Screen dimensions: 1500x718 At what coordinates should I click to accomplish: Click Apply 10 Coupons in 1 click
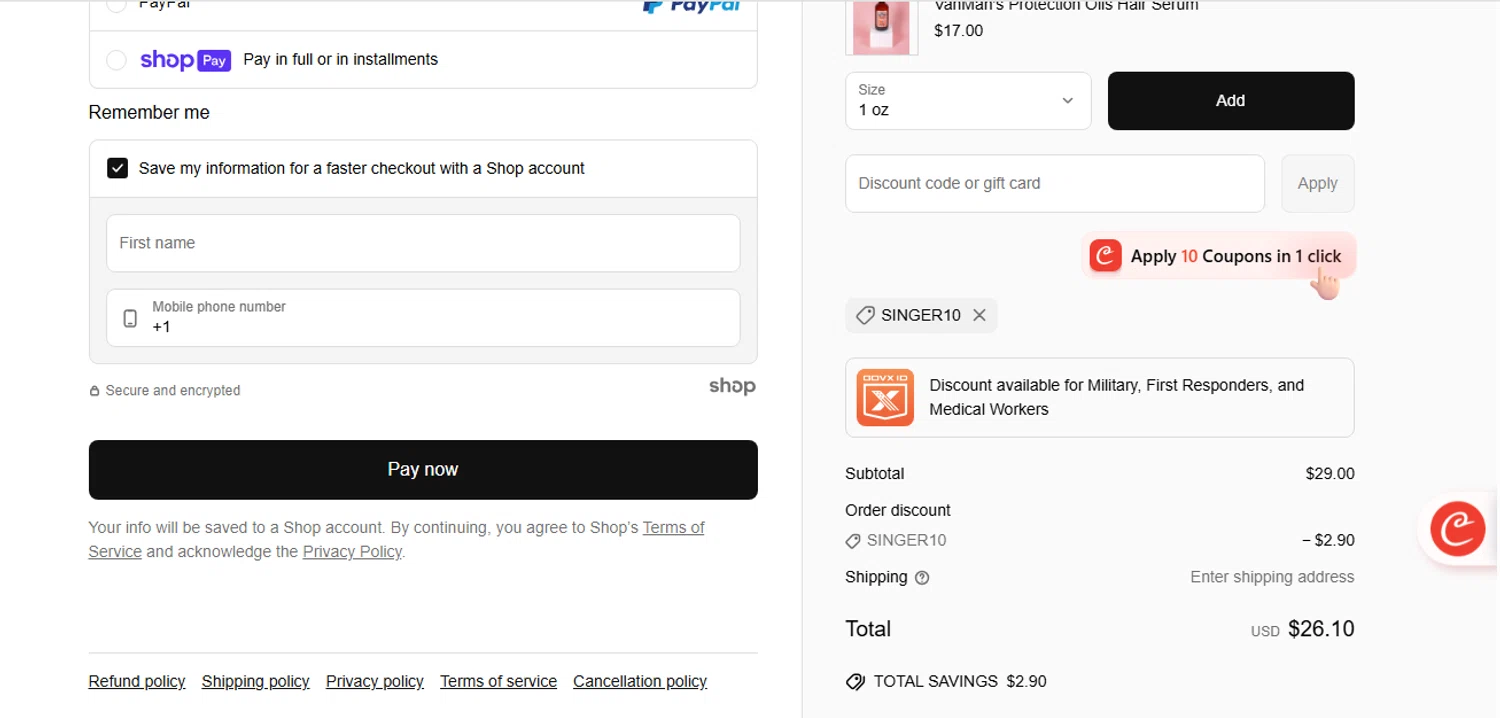click(1218, 257)
